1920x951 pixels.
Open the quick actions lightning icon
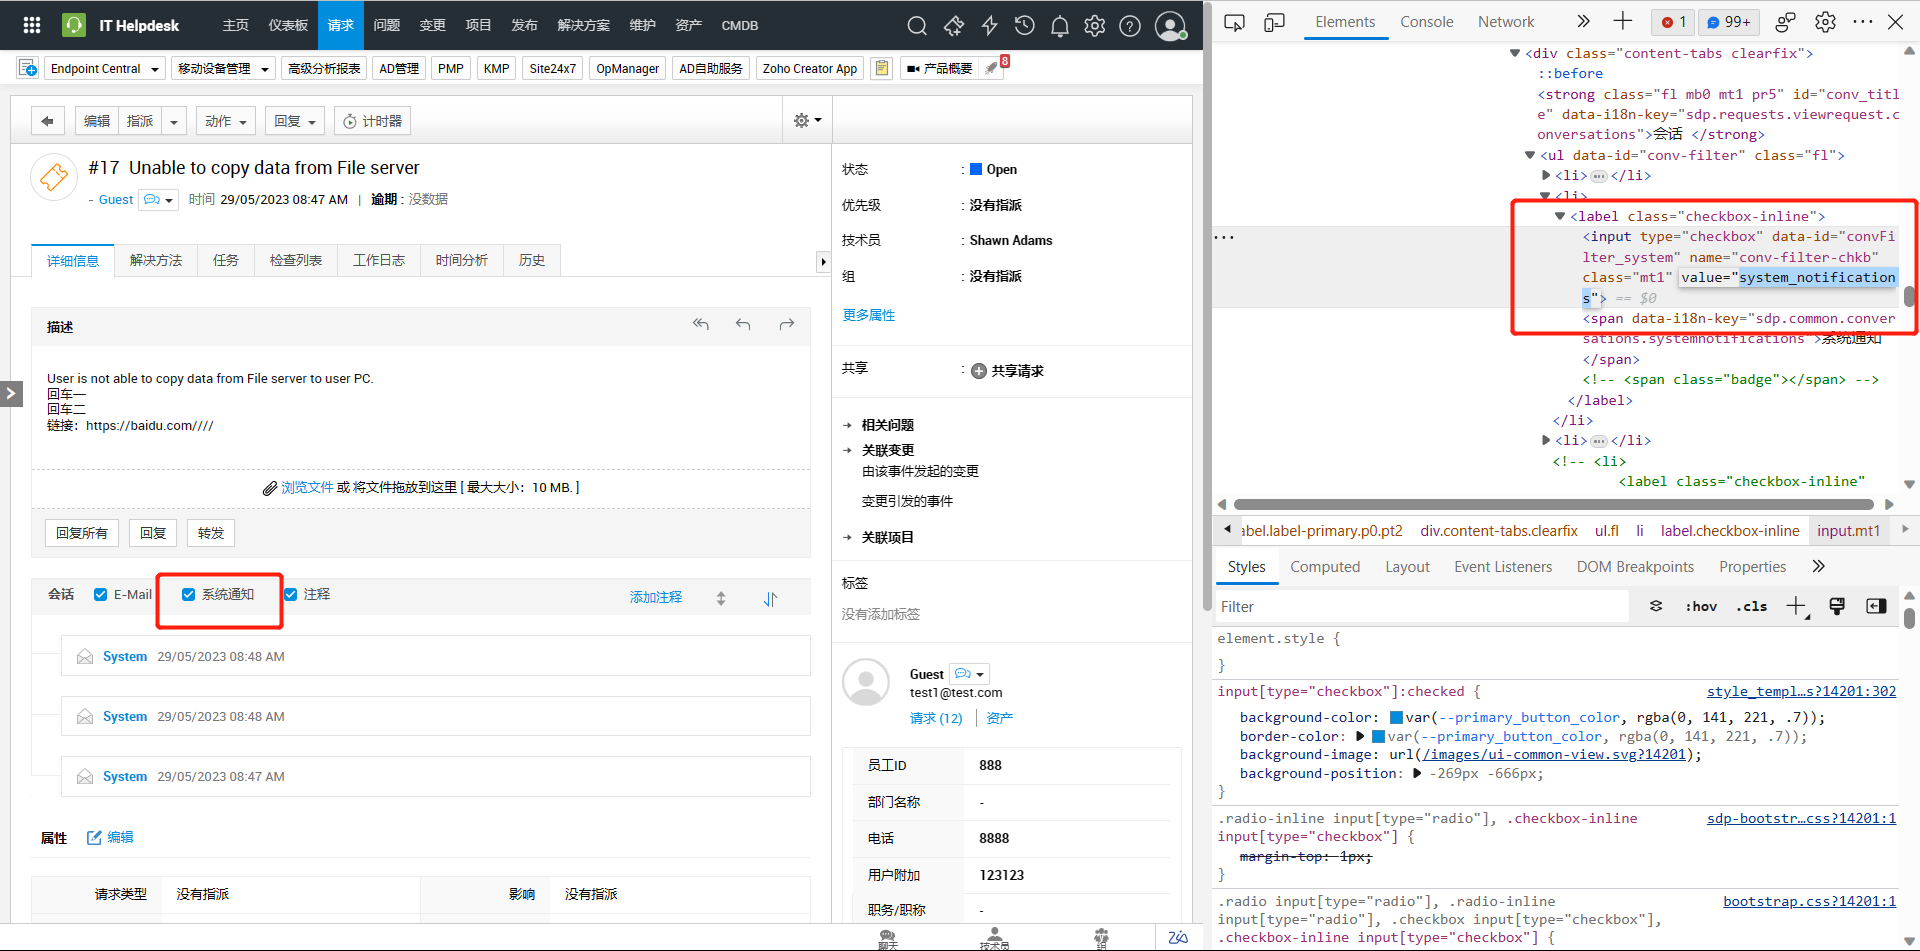point(989,26)
